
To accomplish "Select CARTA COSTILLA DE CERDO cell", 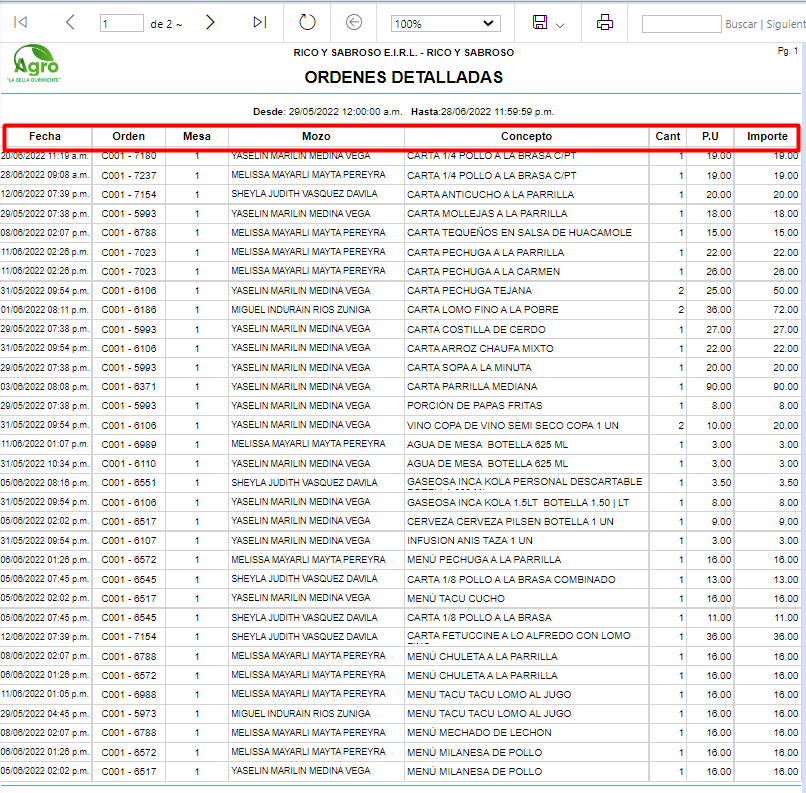I will [x=476, y=329].
